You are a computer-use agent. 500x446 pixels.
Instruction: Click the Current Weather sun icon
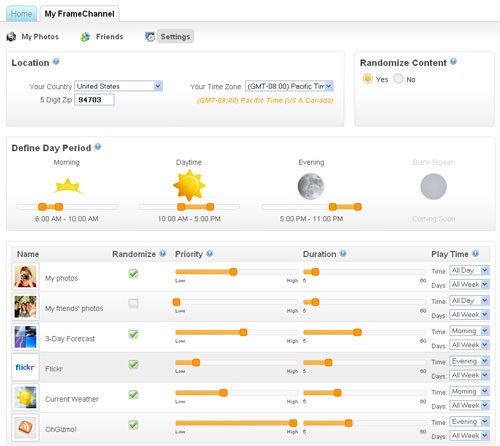pyautogui.click(x=25, y=397)
